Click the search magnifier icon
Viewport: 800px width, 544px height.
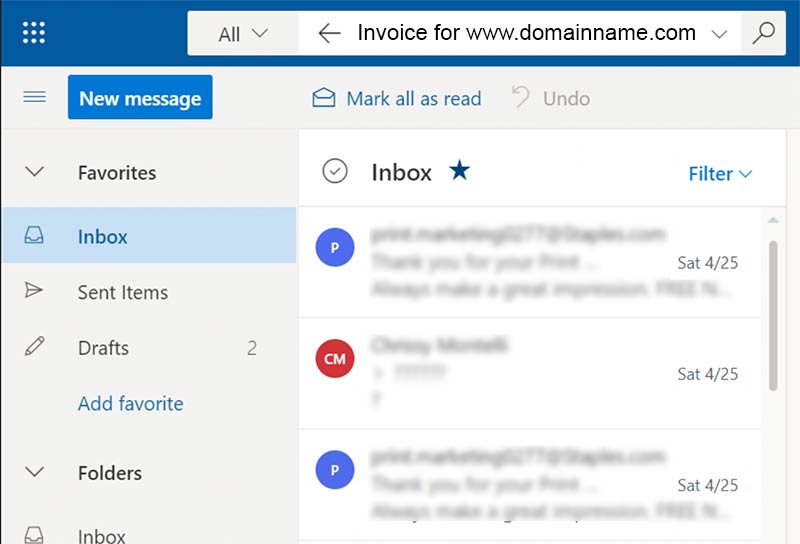(x=764, y=33)
